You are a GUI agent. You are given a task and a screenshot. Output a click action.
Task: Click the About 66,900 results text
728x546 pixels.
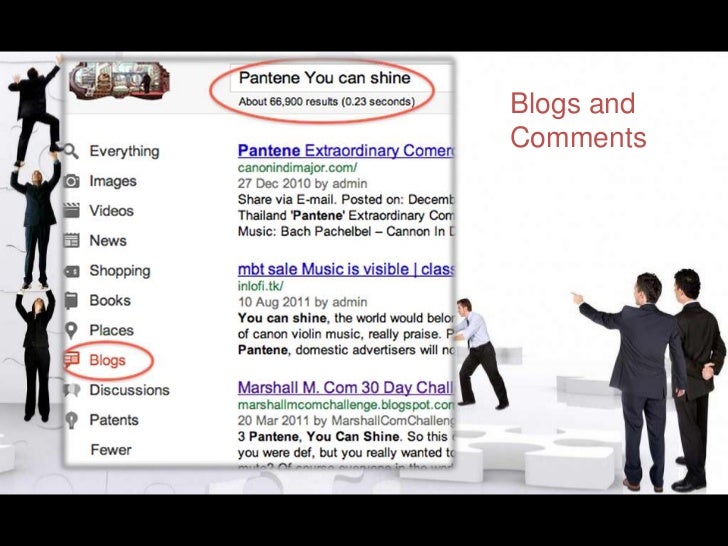pyautogui.click(x=326, y=102)
